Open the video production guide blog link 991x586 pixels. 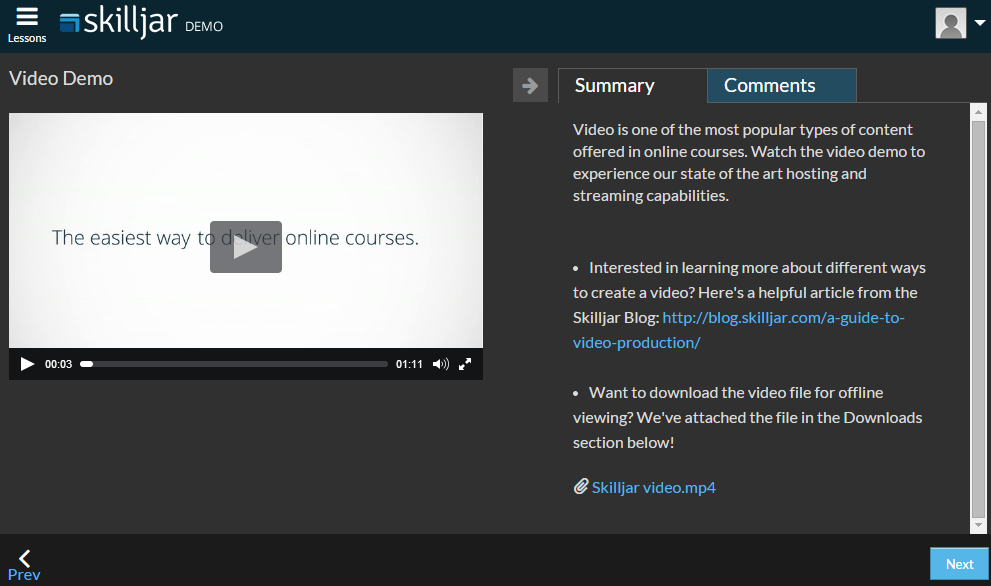[x=738, y=329]
